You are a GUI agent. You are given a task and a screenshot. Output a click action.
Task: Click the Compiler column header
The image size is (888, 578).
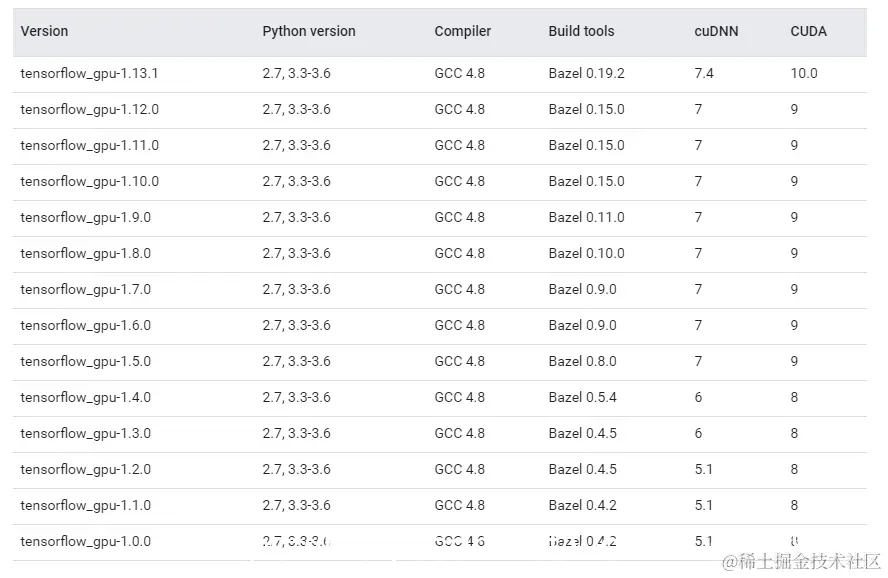tap(462, 31)
